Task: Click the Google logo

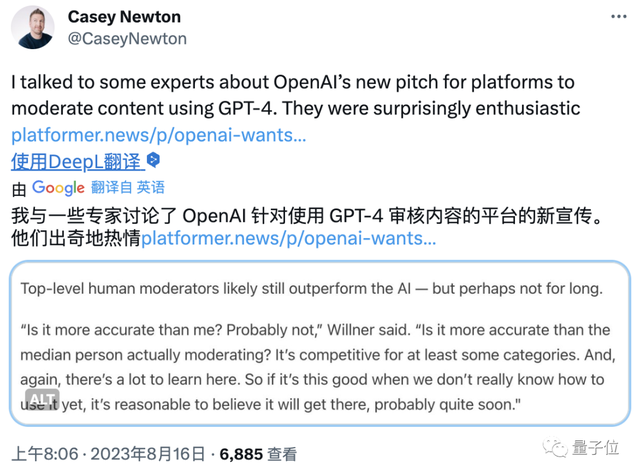Action: [58, 187]
